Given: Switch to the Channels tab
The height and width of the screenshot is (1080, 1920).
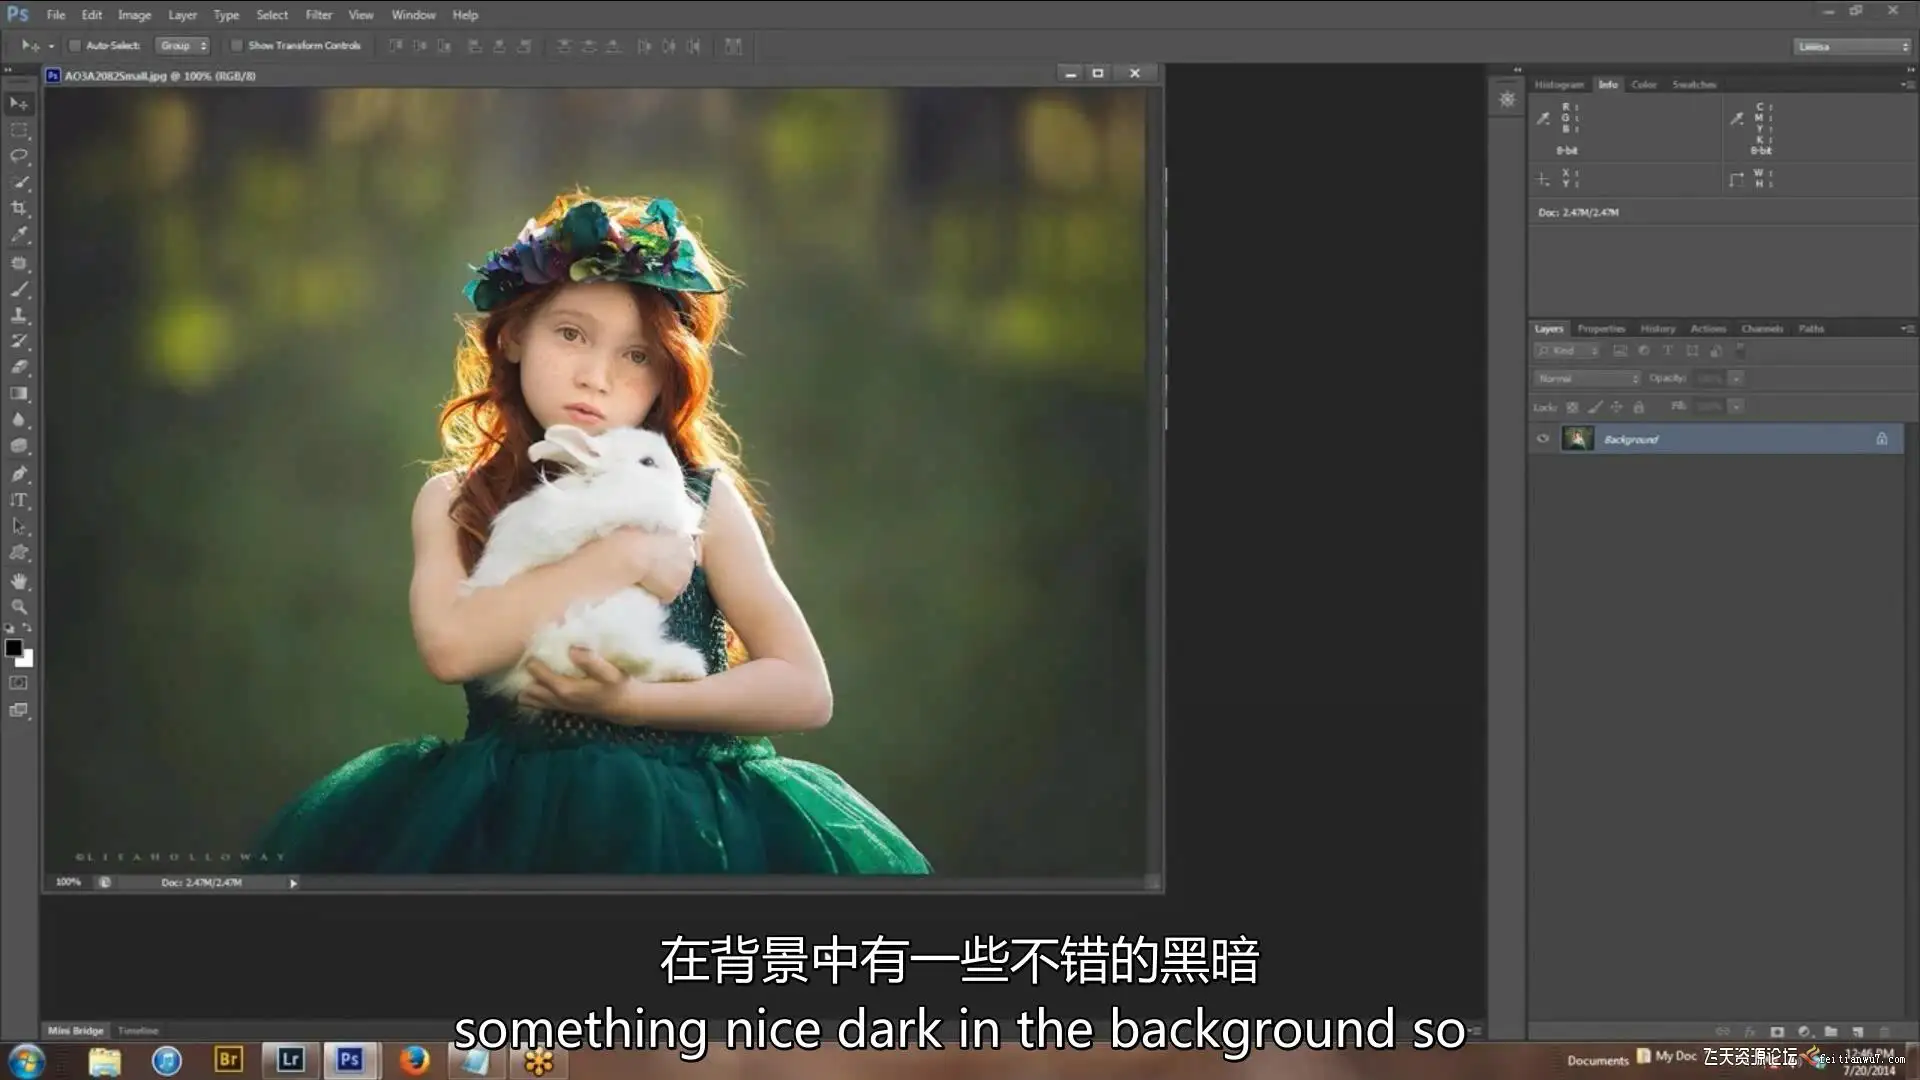Looking at the screenshot, I should (x=1762, y=329).
